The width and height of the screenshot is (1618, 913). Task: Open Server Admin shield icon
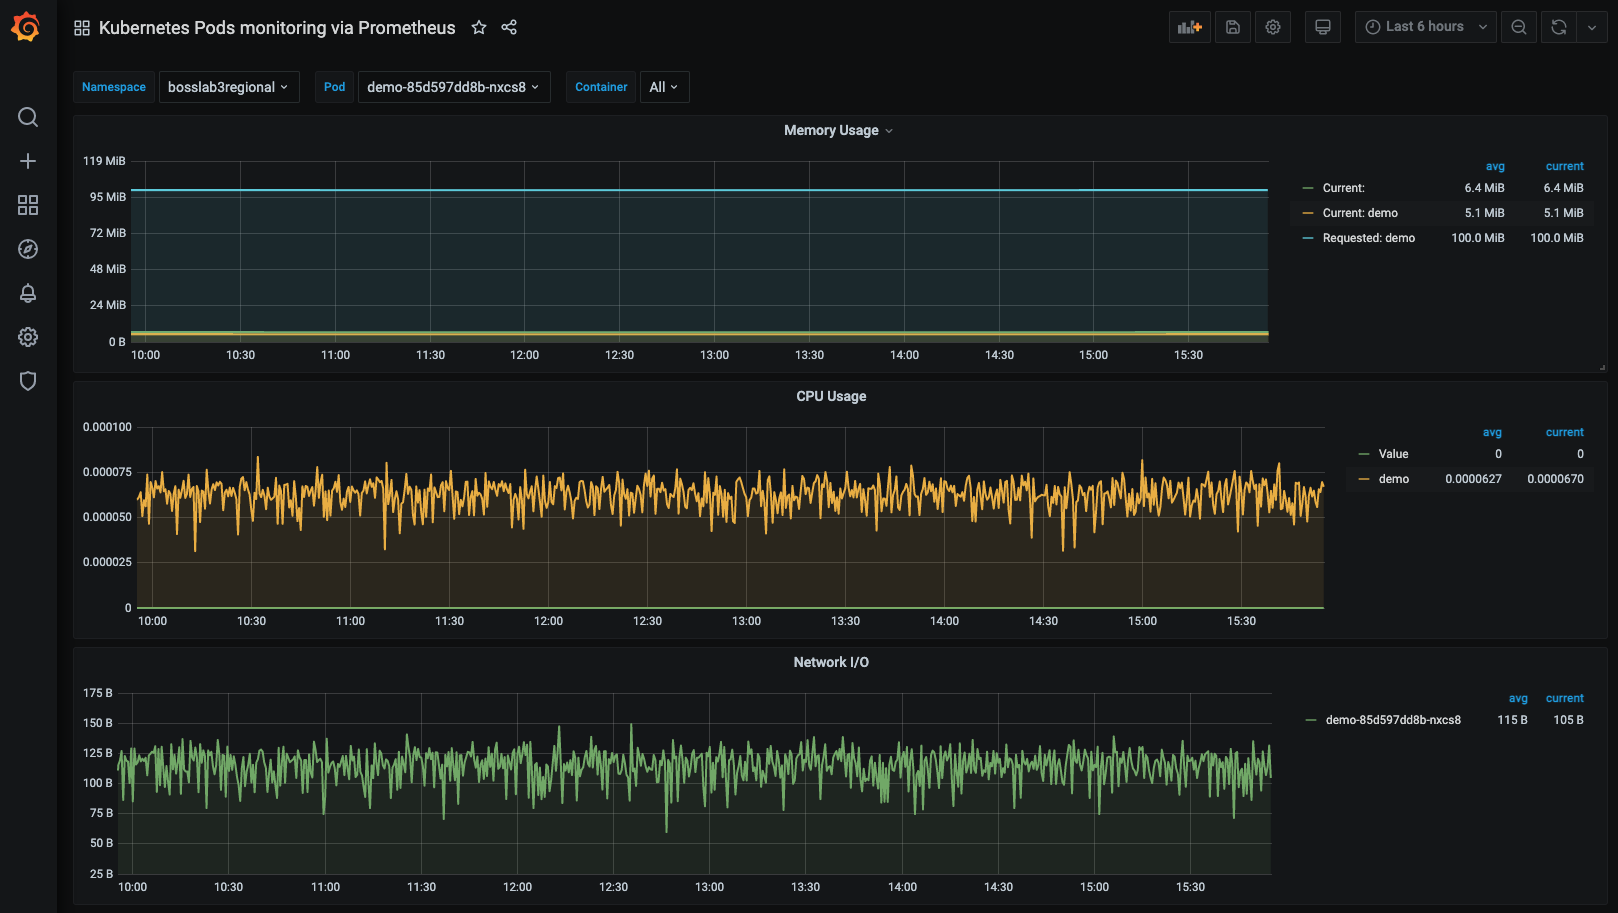(28, 381)
